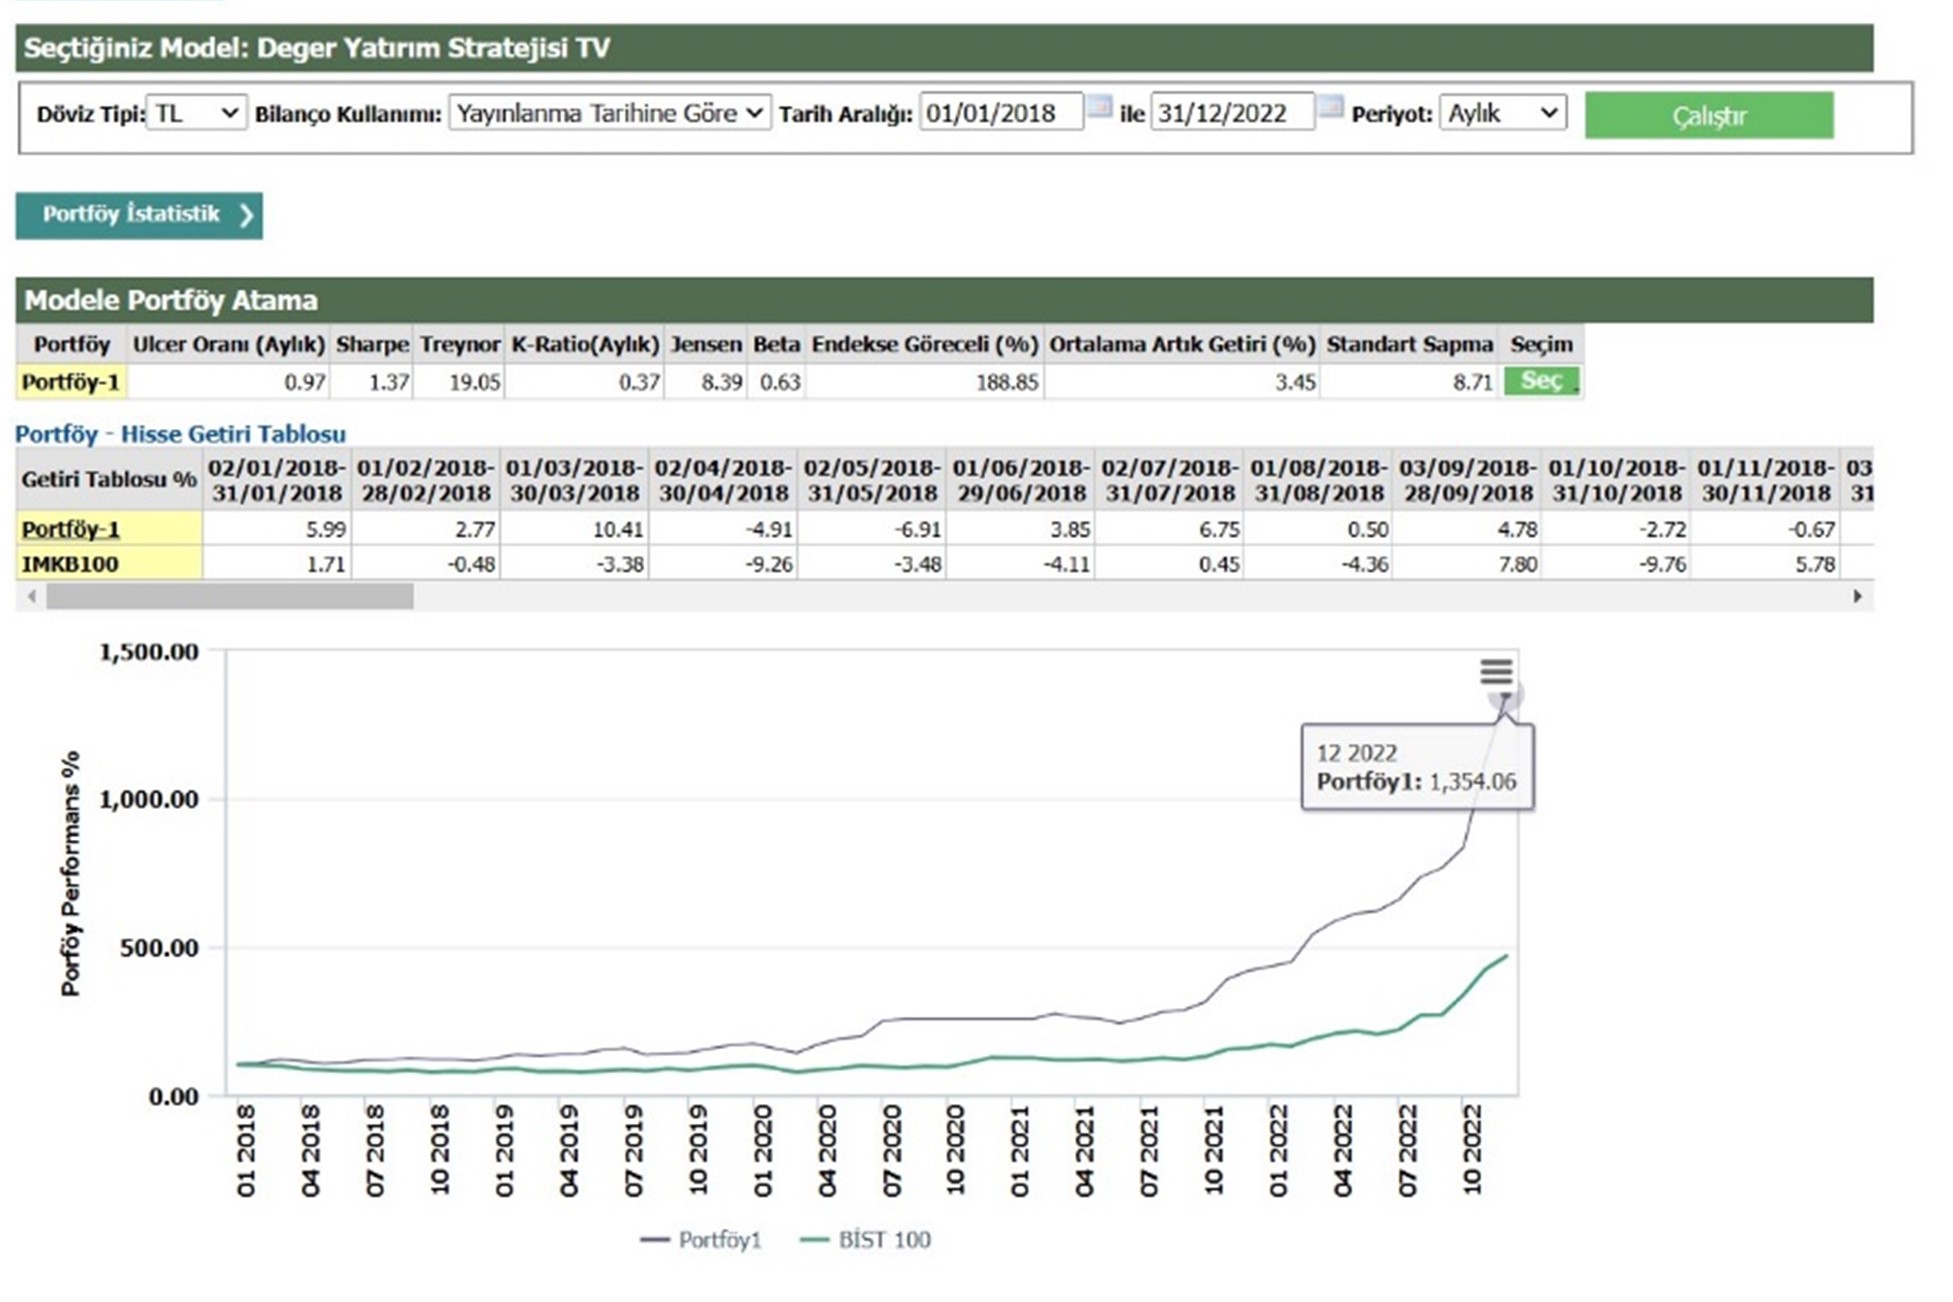Click the Sharpe column header
This screenshot has height=1302, width=1953.
coord(372,344)
